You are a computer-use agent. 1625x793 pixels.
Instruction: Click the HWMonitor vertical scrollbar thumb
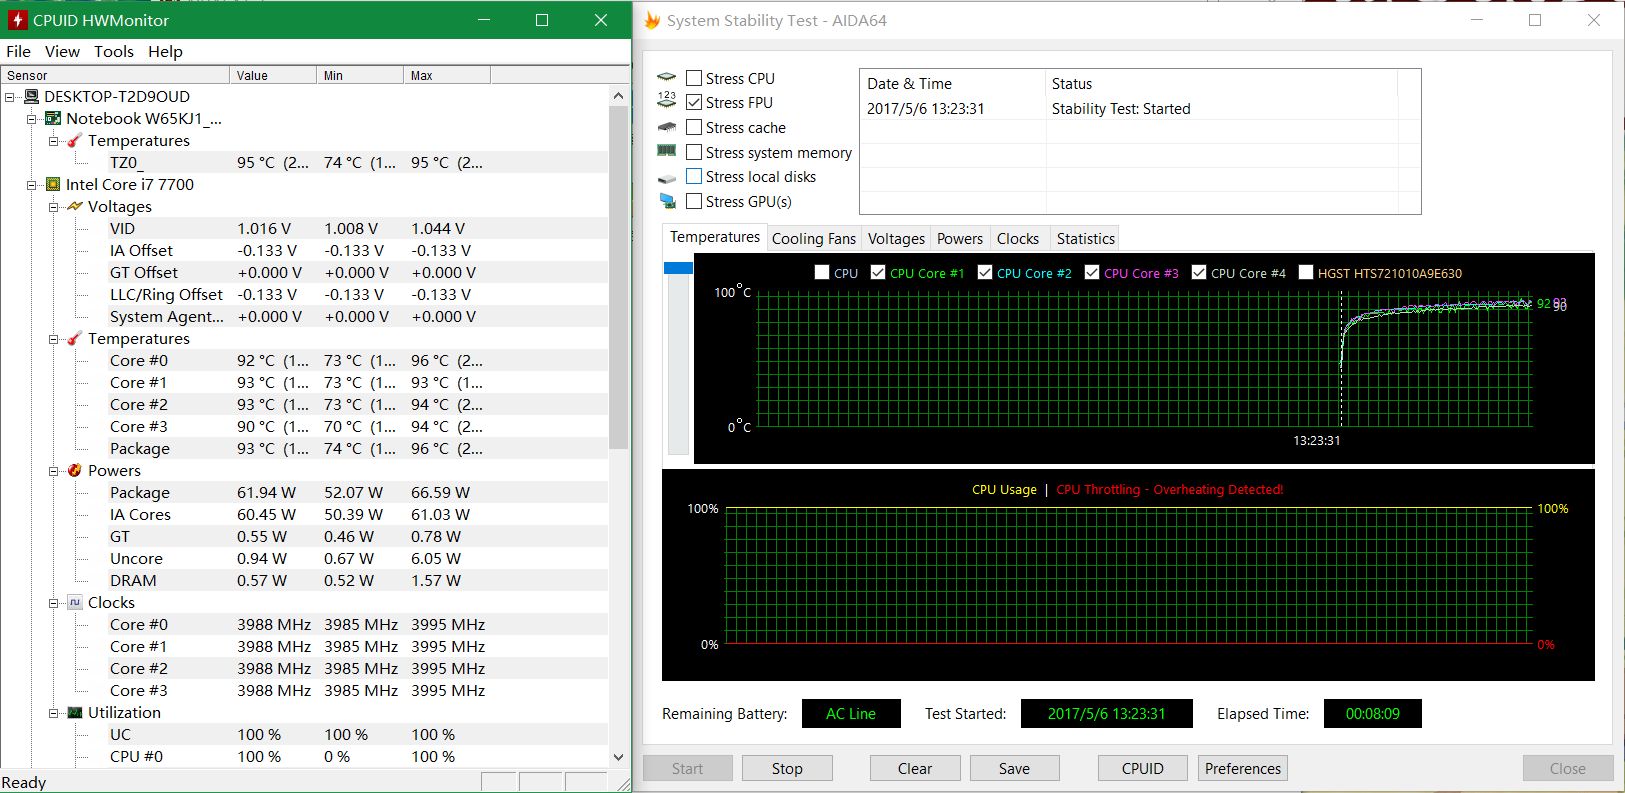pos(618,277)
